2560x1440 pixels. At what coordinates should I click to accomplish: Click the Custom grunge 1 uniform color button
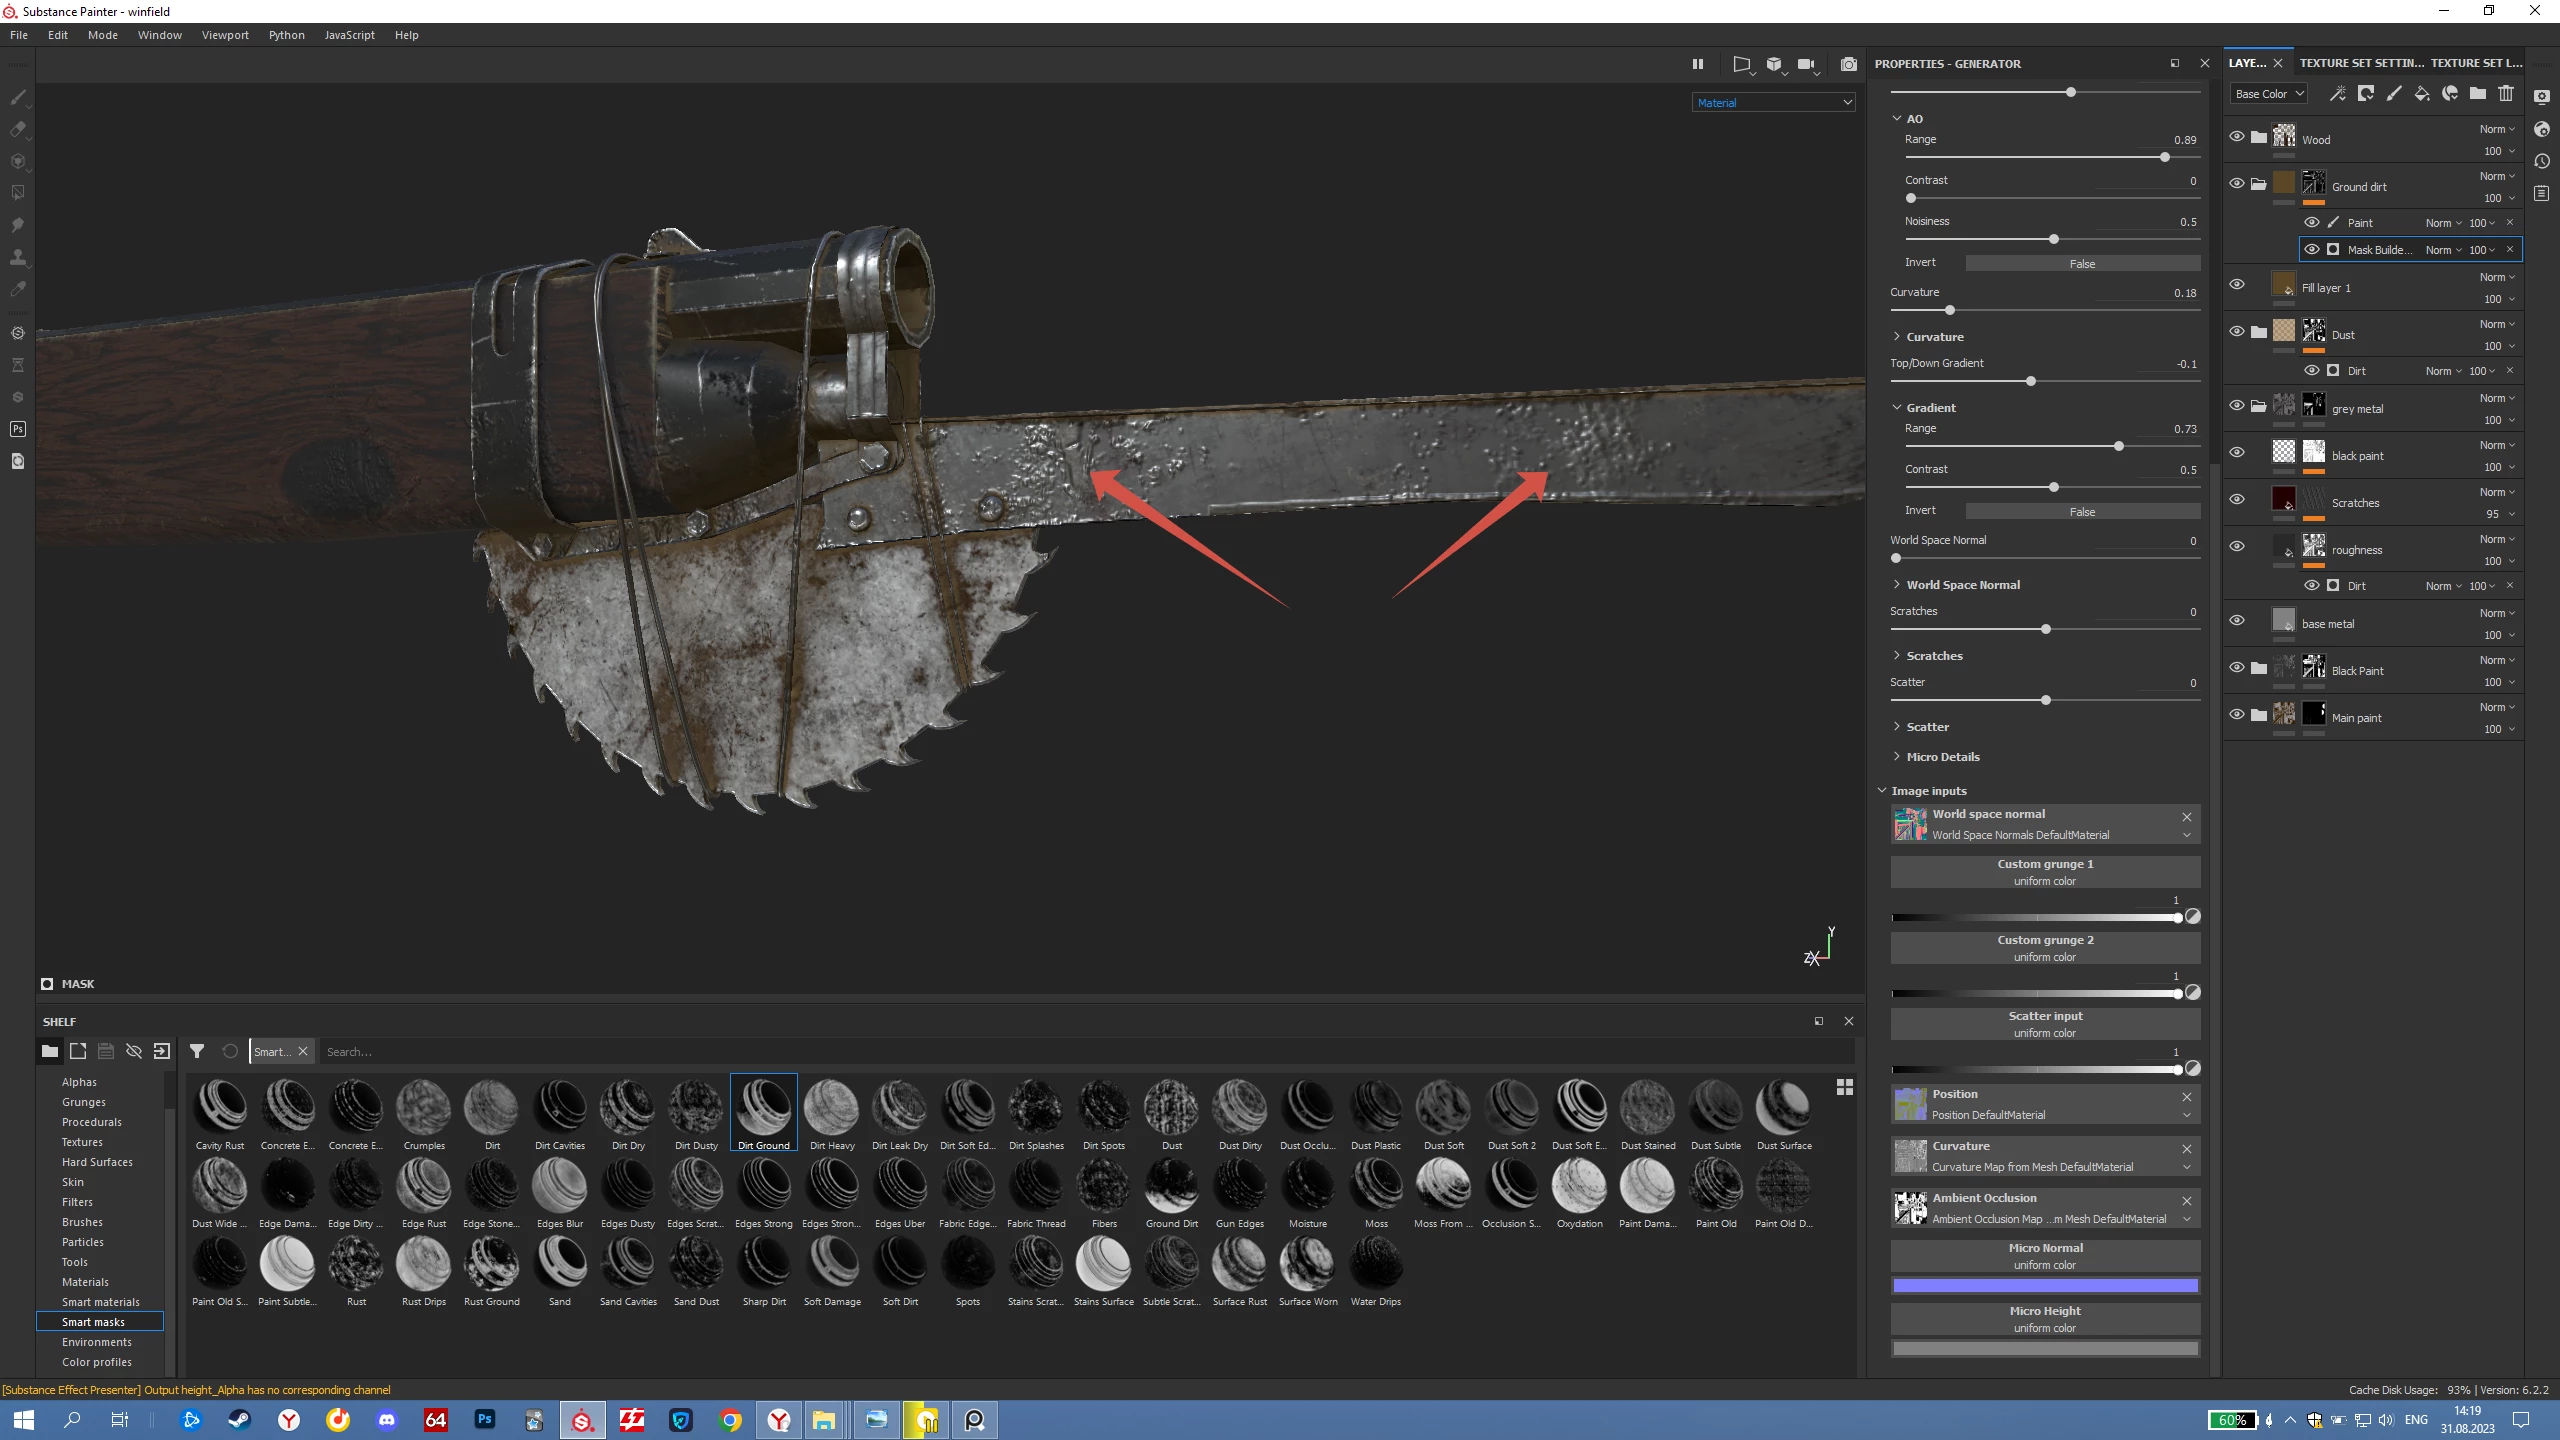(x=2044, y=872)
